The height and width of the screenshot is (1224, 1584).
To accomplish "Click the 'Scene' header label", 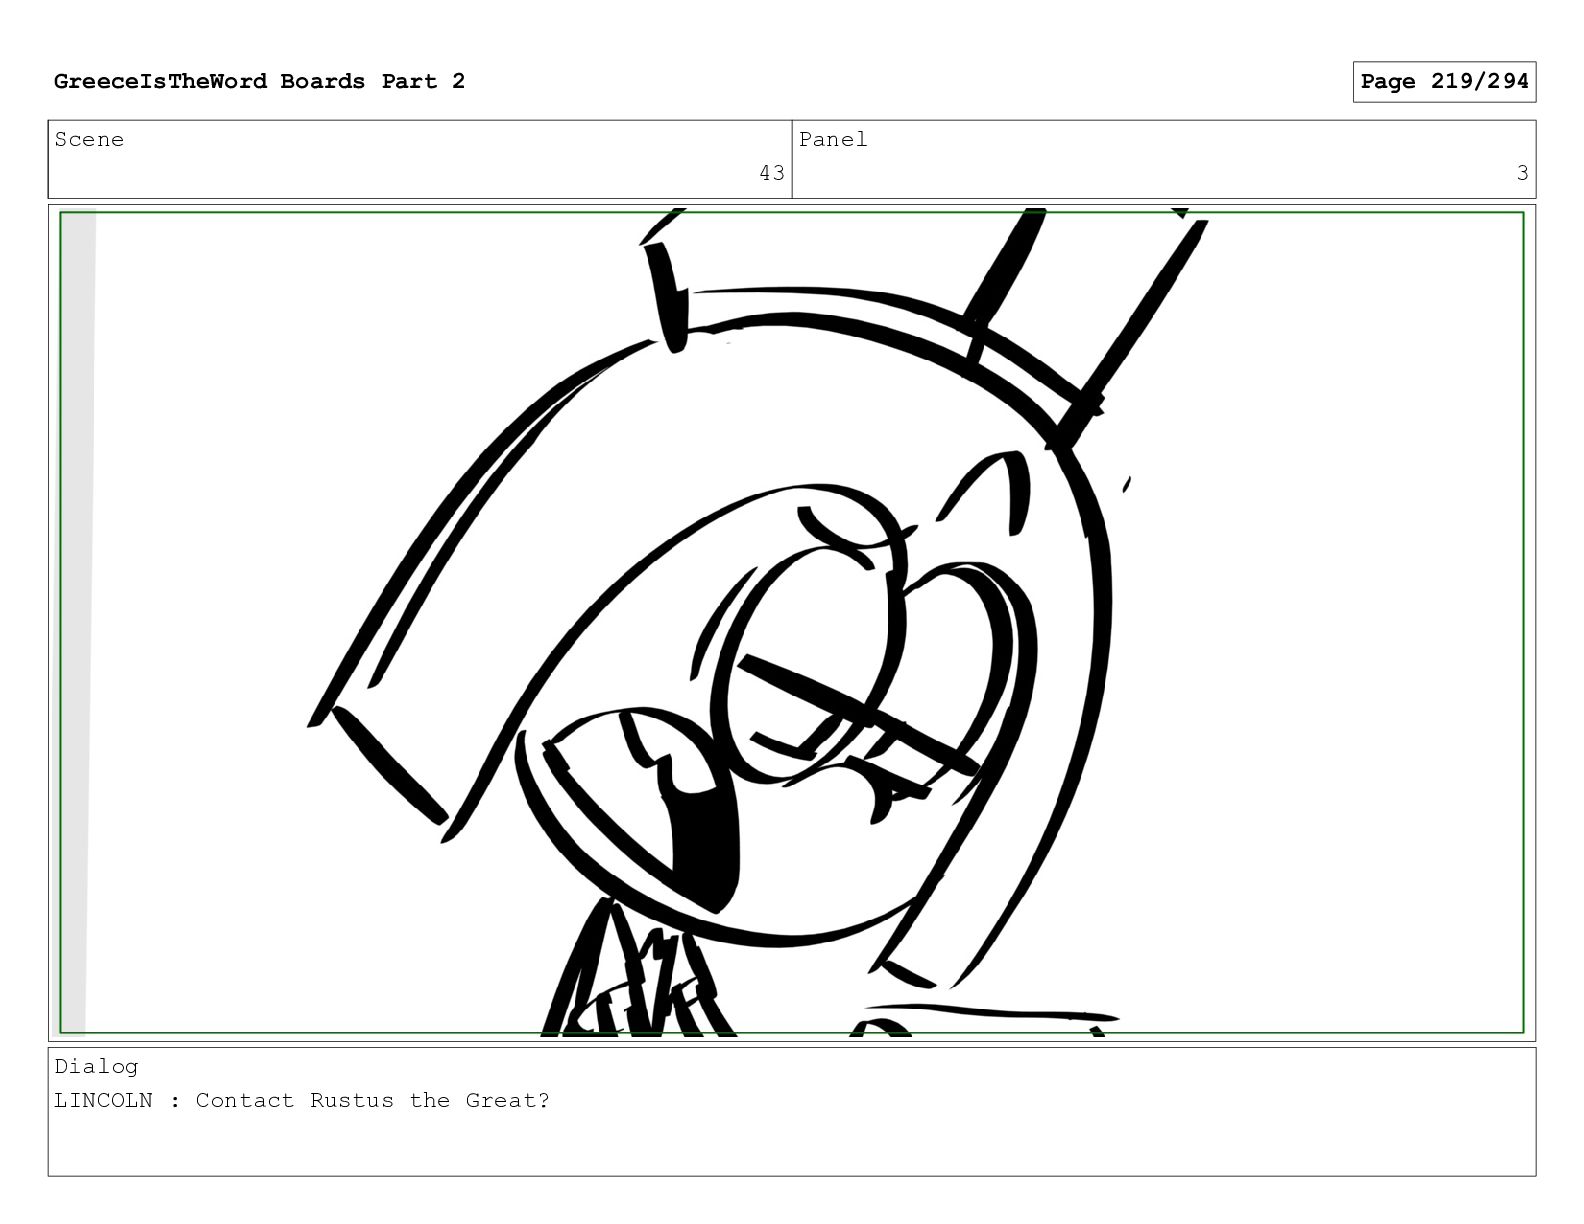I will pyautogui.click(x=90, y=140).
